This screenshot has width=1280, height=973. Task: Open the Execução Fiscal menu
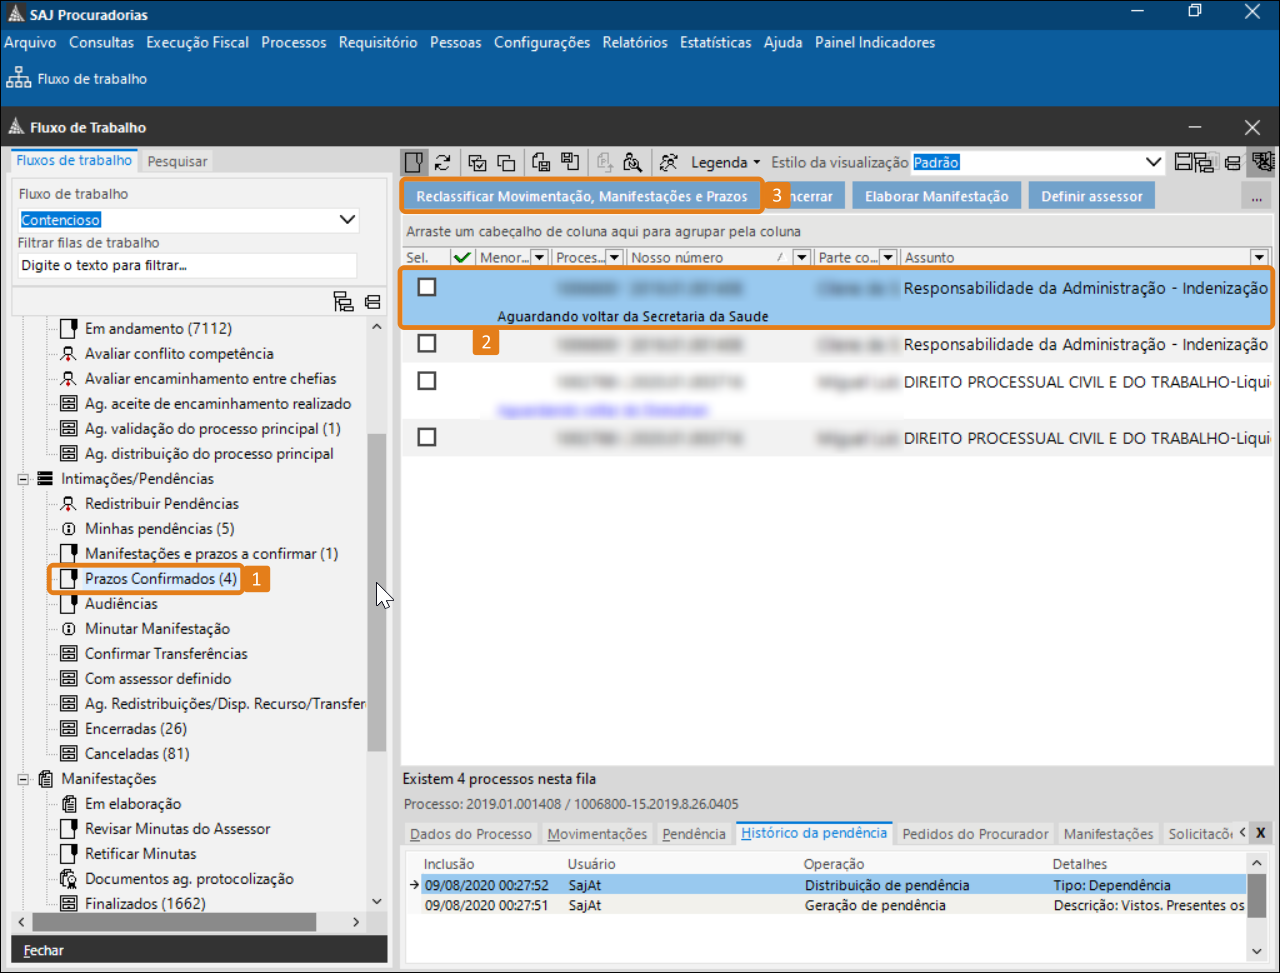(x=197, y=42)
